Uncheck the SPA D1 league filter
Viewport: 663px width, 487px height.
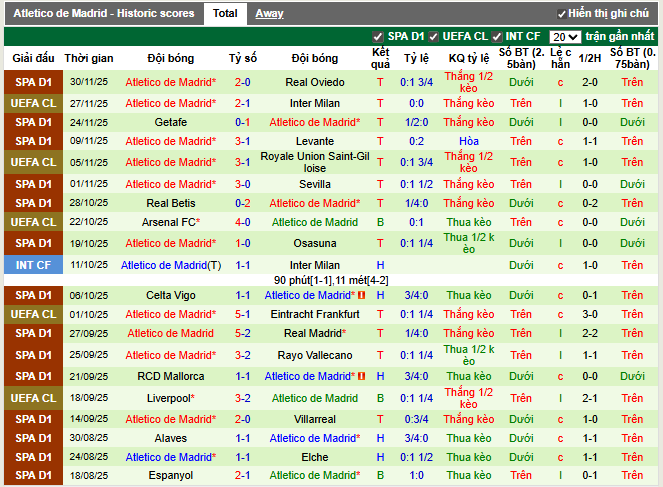coord(378,37)
